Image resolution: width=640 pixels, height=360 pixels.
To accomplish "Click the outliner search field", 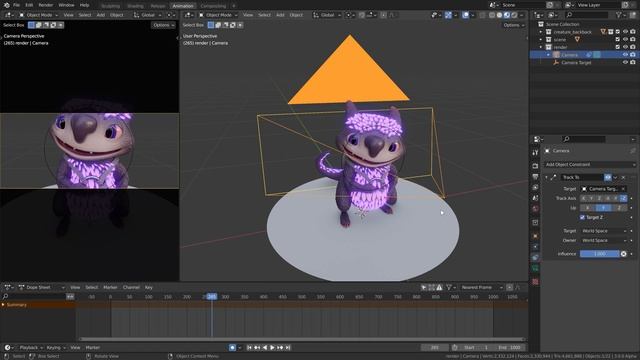I will pyautogui.click(x=587, y=15).
